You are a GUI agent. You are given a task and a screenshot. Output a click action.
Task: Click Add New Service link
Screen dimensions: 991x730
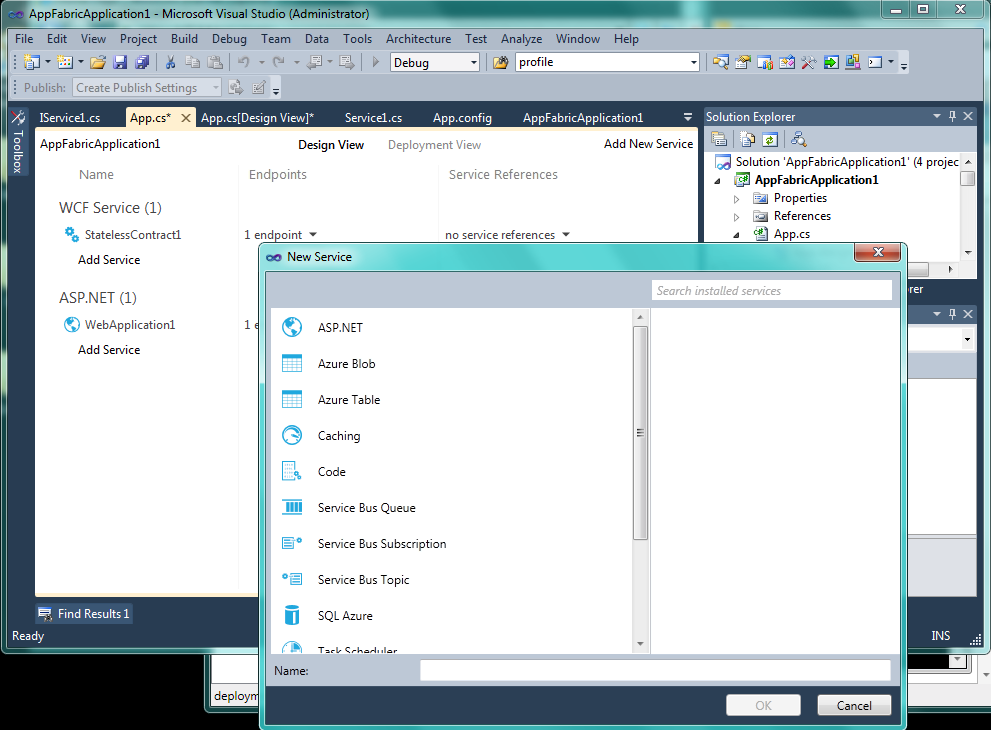point(648,144)
